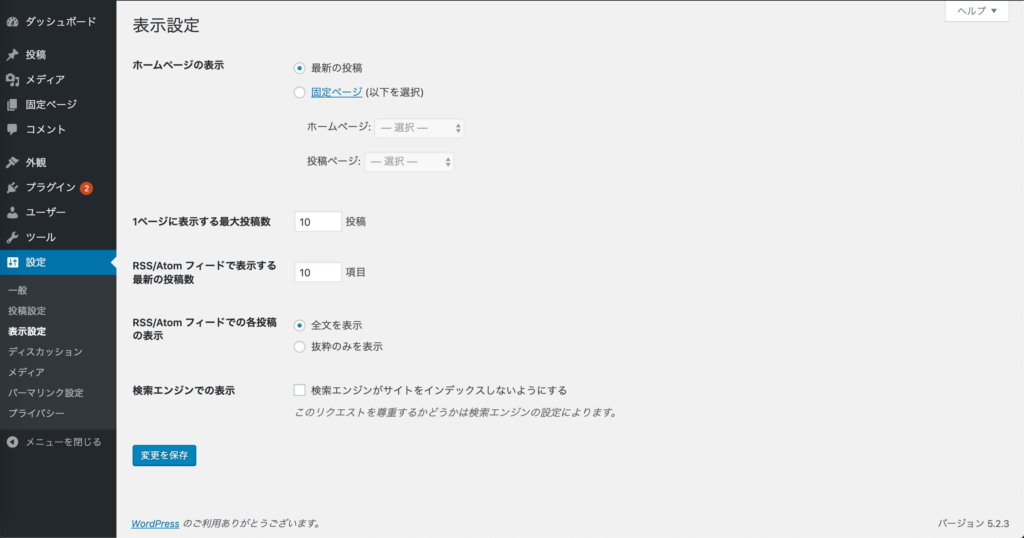Click the sliders icon beside 設定
1024x538 pixels.
pyautogui.click(x=12, y=262)
